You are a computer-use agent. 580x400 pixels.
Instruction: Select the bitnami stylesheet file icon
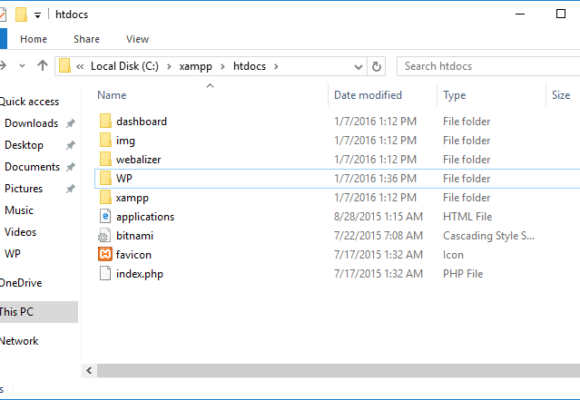(105, 236)
